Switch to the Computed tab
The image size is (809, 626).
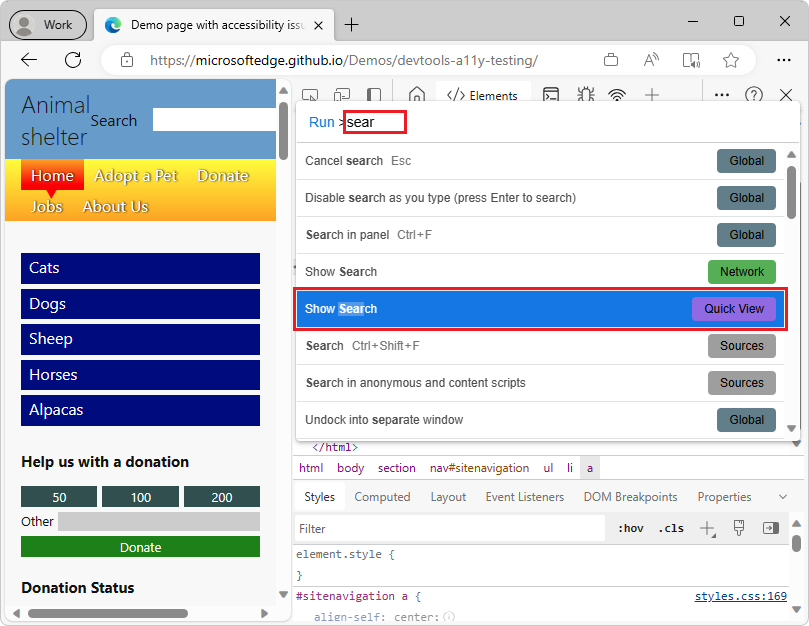point(383,496)
